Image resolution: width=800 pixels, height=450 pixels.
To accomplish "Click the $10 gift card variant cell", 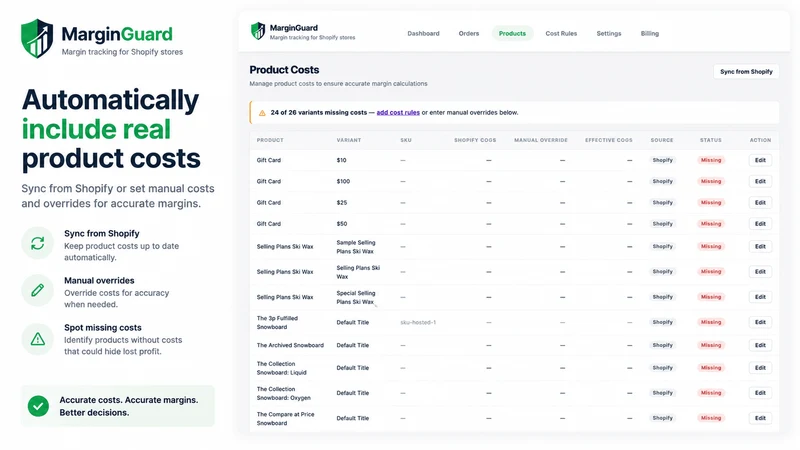I will 341,160.
